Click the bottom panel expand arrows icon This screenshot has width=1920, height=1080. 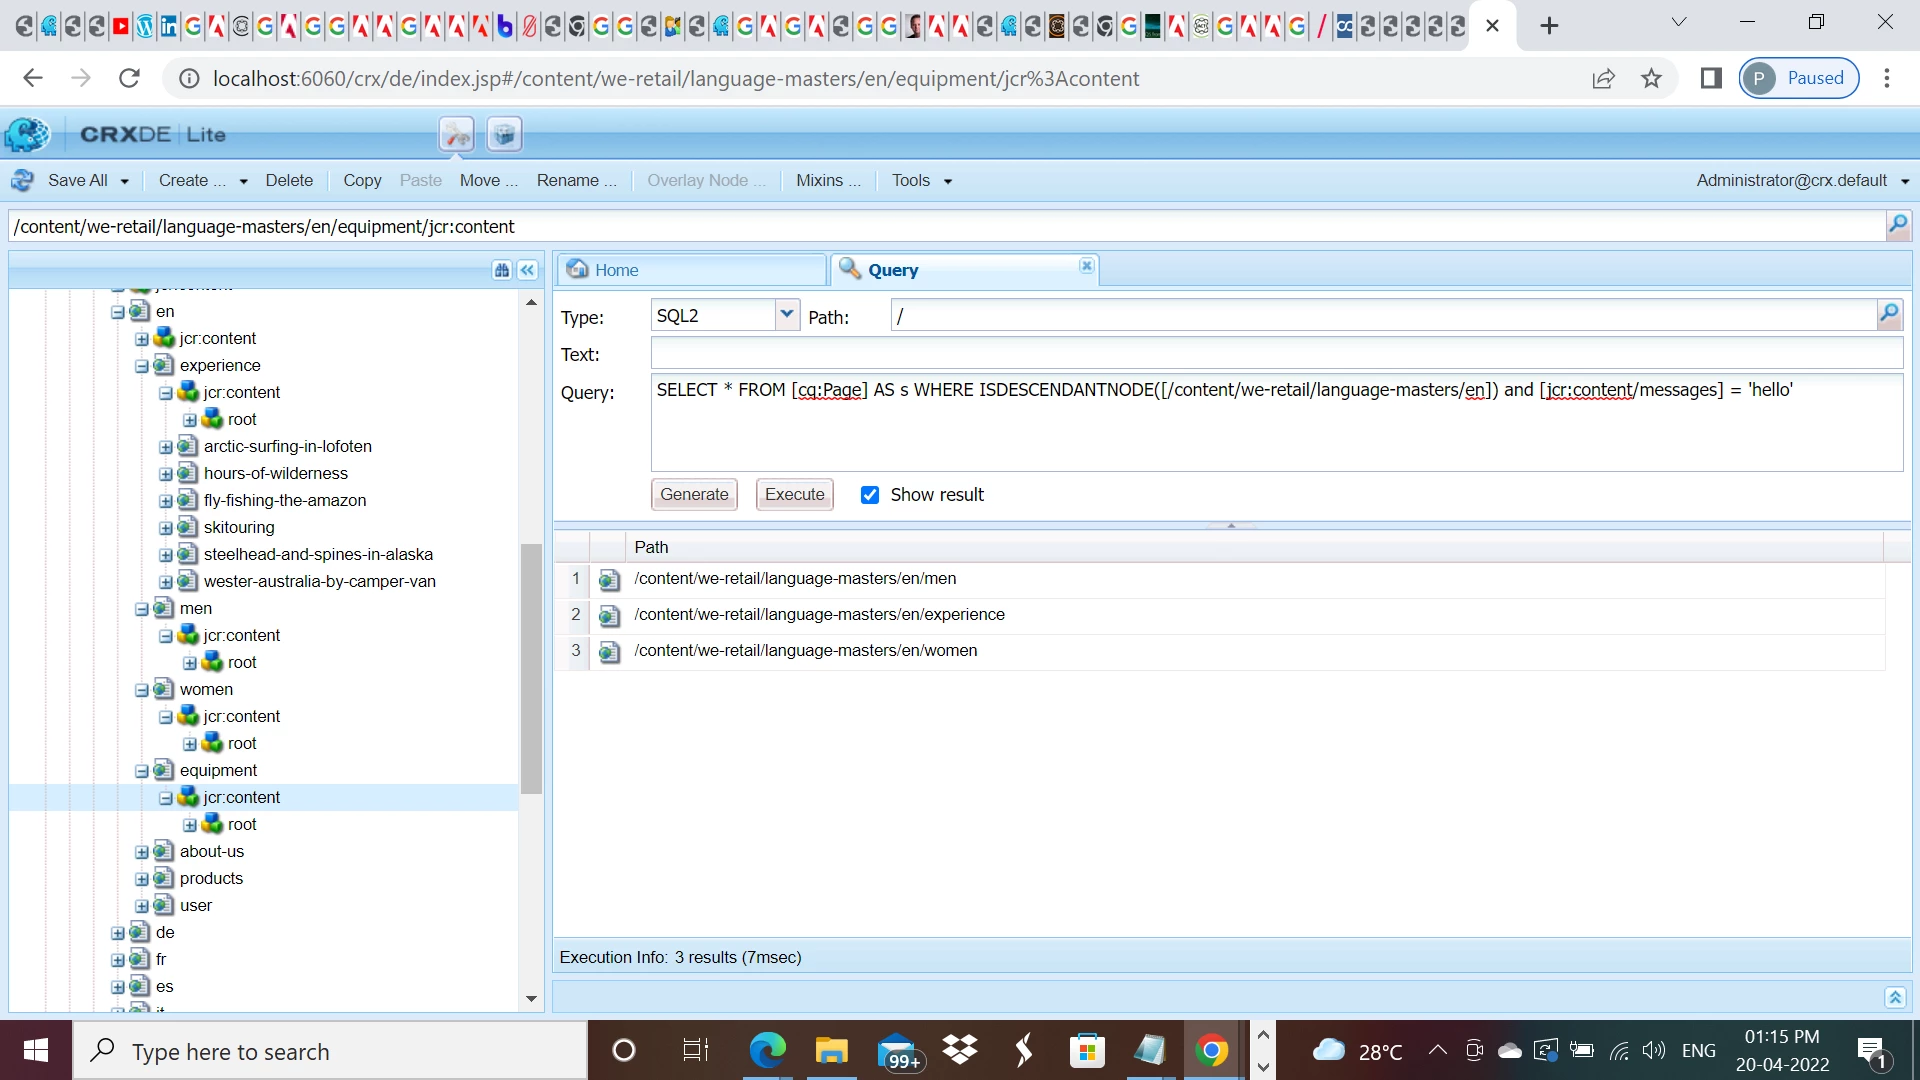(x=1895, y=997)
